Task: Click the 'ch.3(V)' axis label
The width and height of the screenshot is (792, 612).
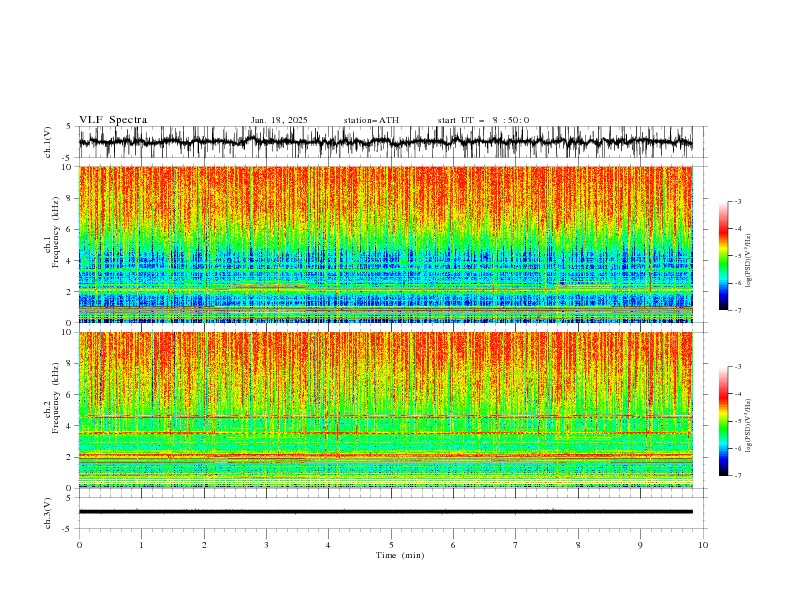Action: click(48, 513)
